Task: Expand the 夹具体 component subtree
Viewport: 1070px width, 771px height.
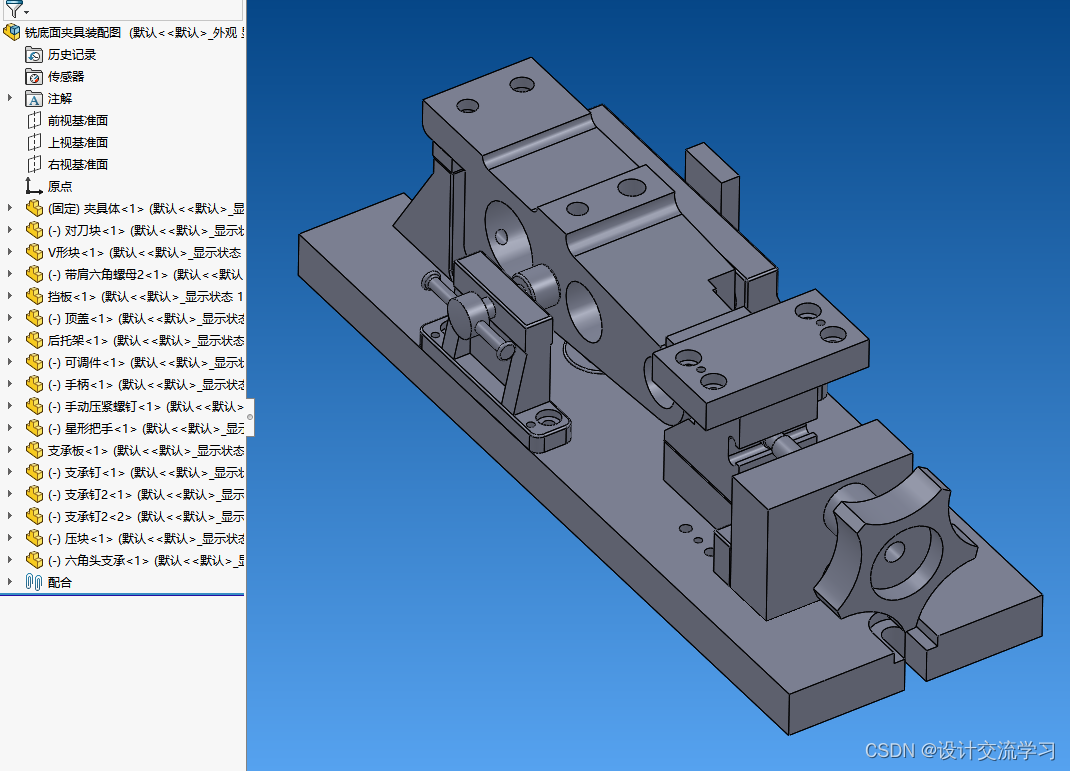Action: click(x=8, y=207)
